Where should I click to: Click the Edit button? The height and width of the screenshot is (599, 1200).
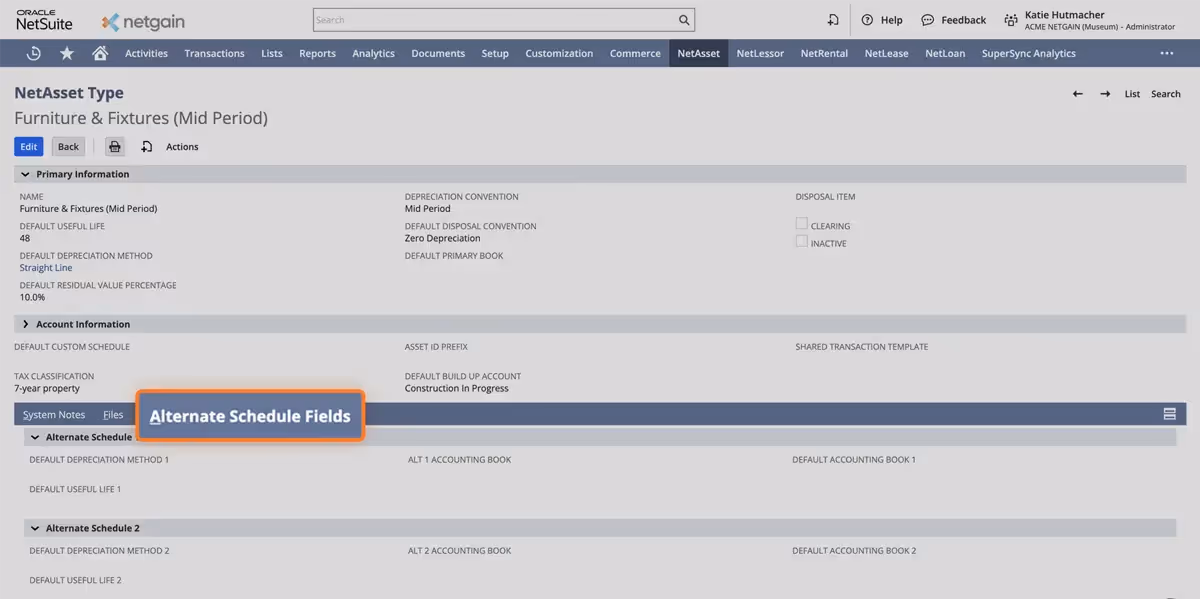click(26, 145)
